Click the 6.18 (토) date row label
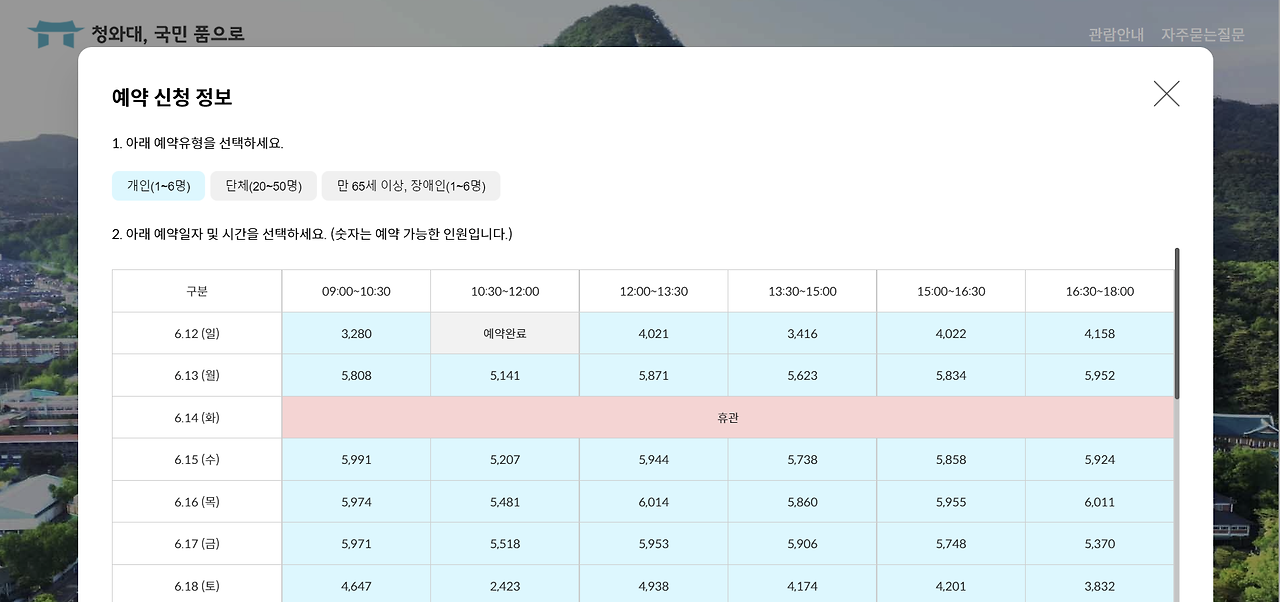1280x602 pixels. [197, 584]
